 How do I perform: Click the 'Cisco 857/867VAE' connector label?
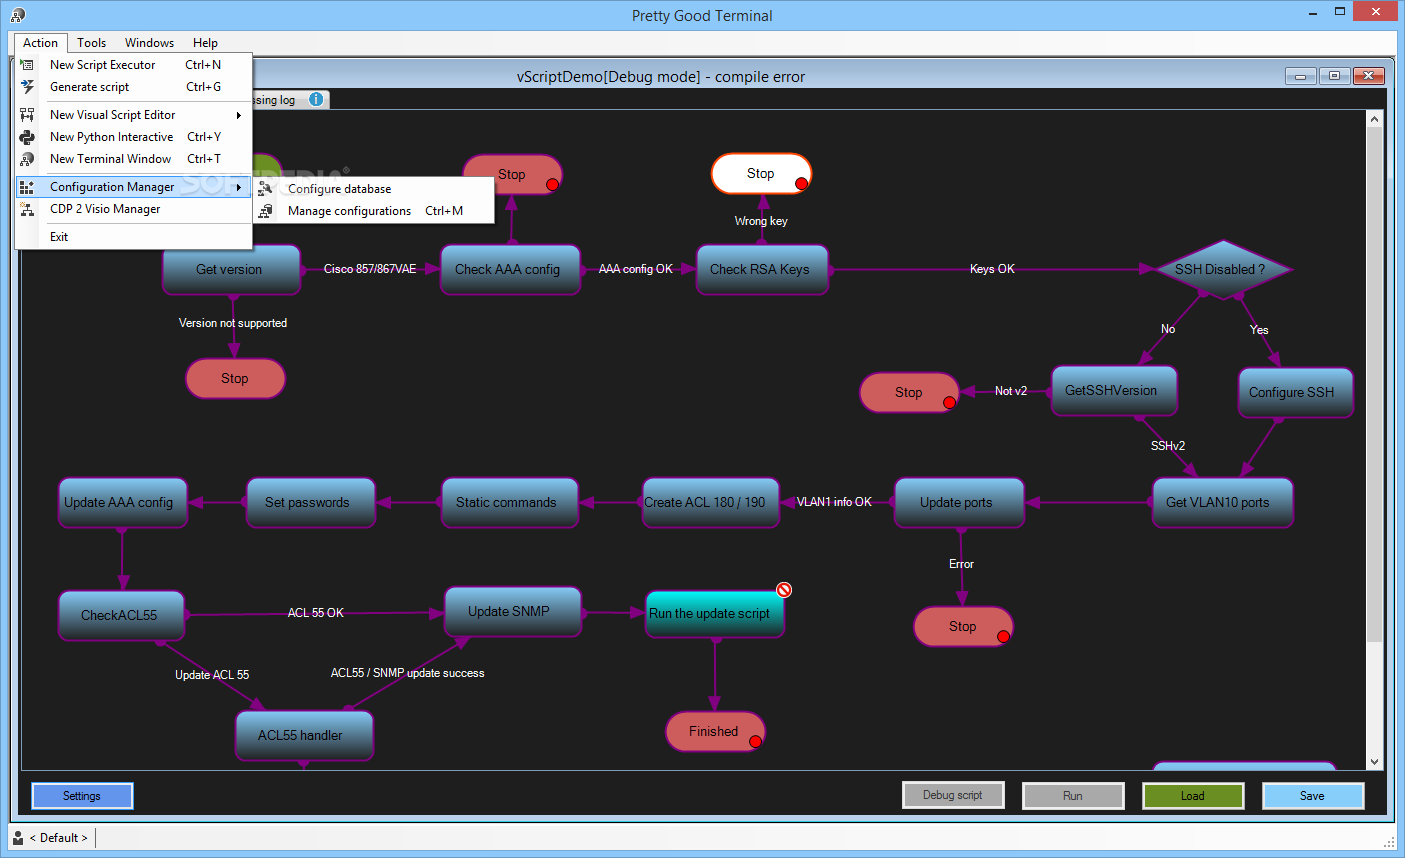(370, 269)
